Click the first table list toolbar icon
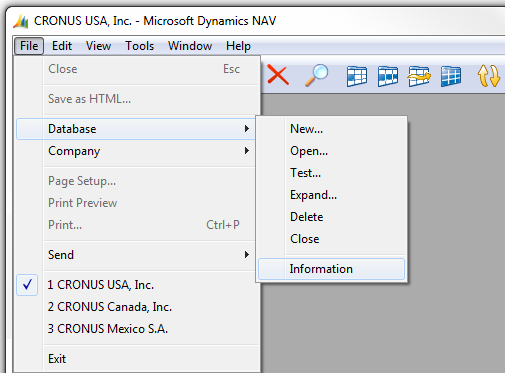The width and height of the screenshot is (505, 373). point(357,76)
